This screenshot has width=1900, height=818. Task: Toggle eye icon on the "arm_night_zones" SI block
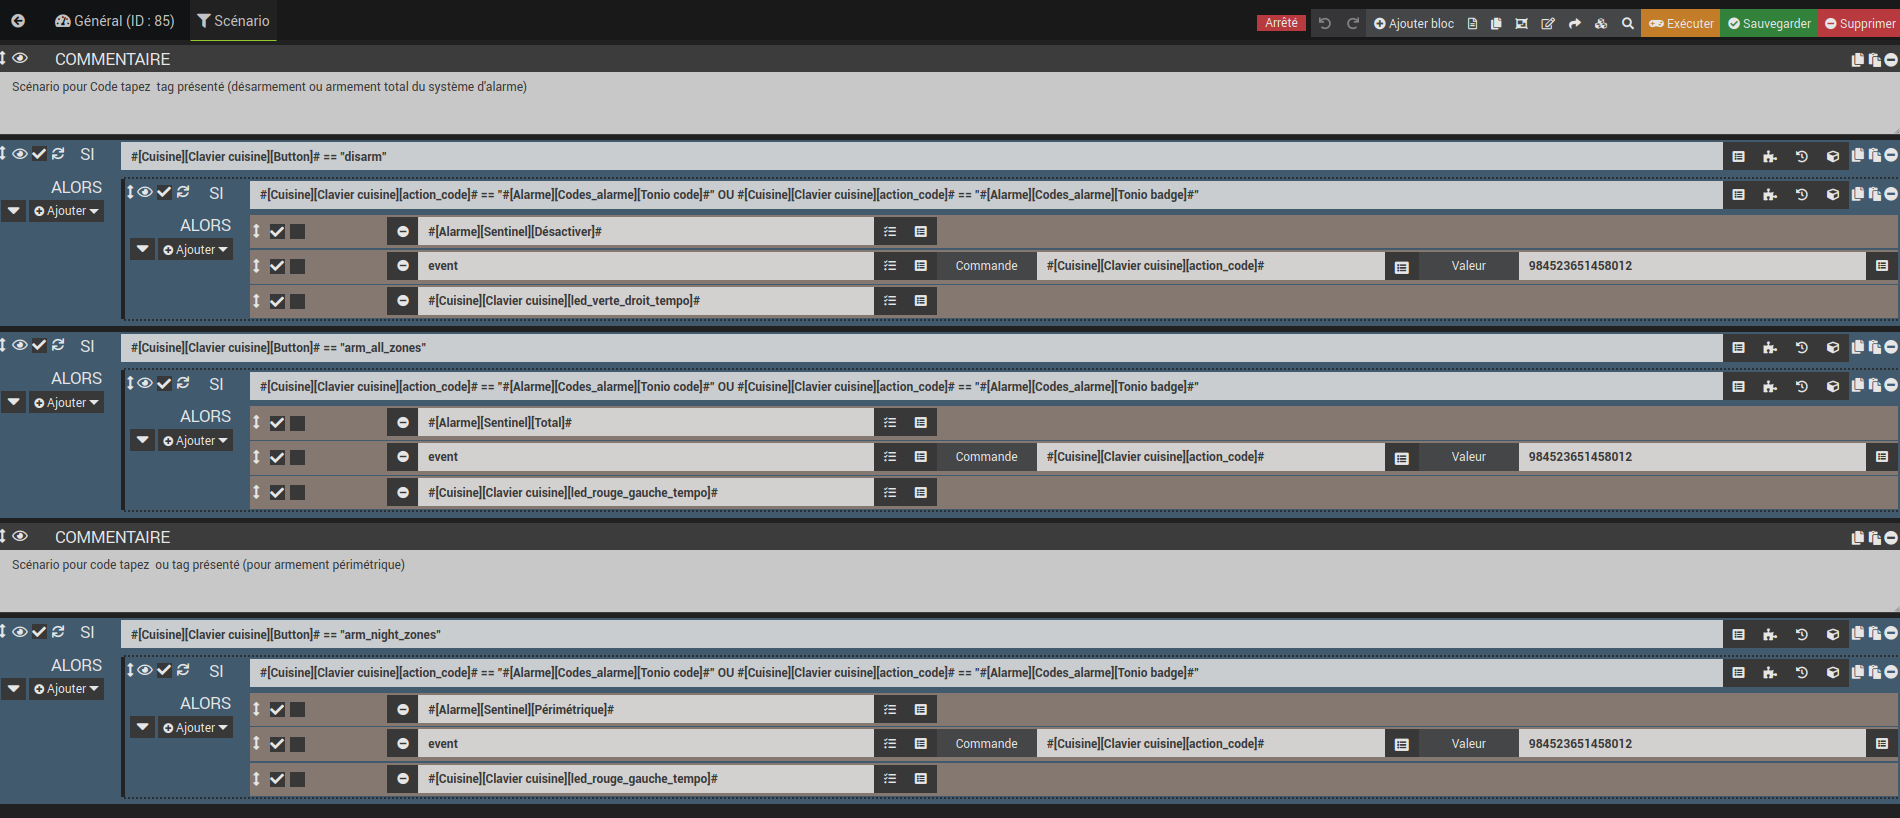point(20,632)
